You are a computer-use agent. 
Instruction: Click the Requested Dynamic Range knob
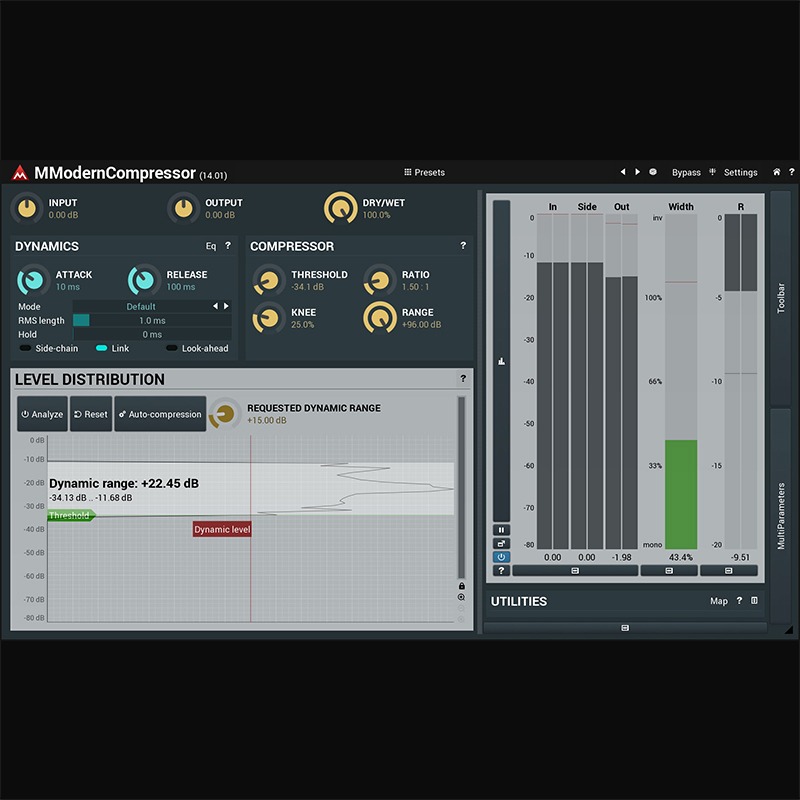224,414
